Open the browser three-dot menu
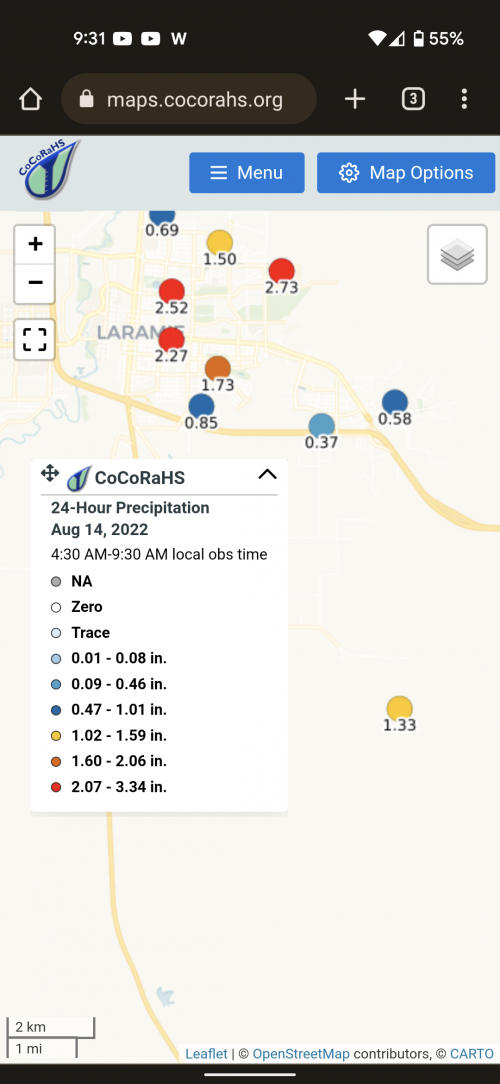This screenshot has height=1084, width=500. point(464,99)
